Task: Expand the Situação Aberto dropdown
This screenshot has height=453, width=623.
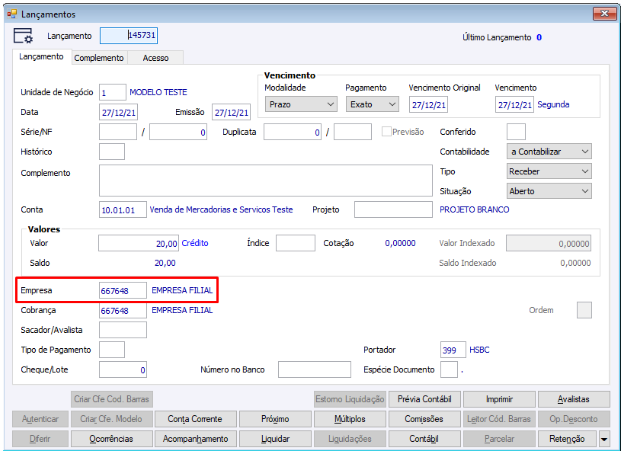Action: coord(549,191)
